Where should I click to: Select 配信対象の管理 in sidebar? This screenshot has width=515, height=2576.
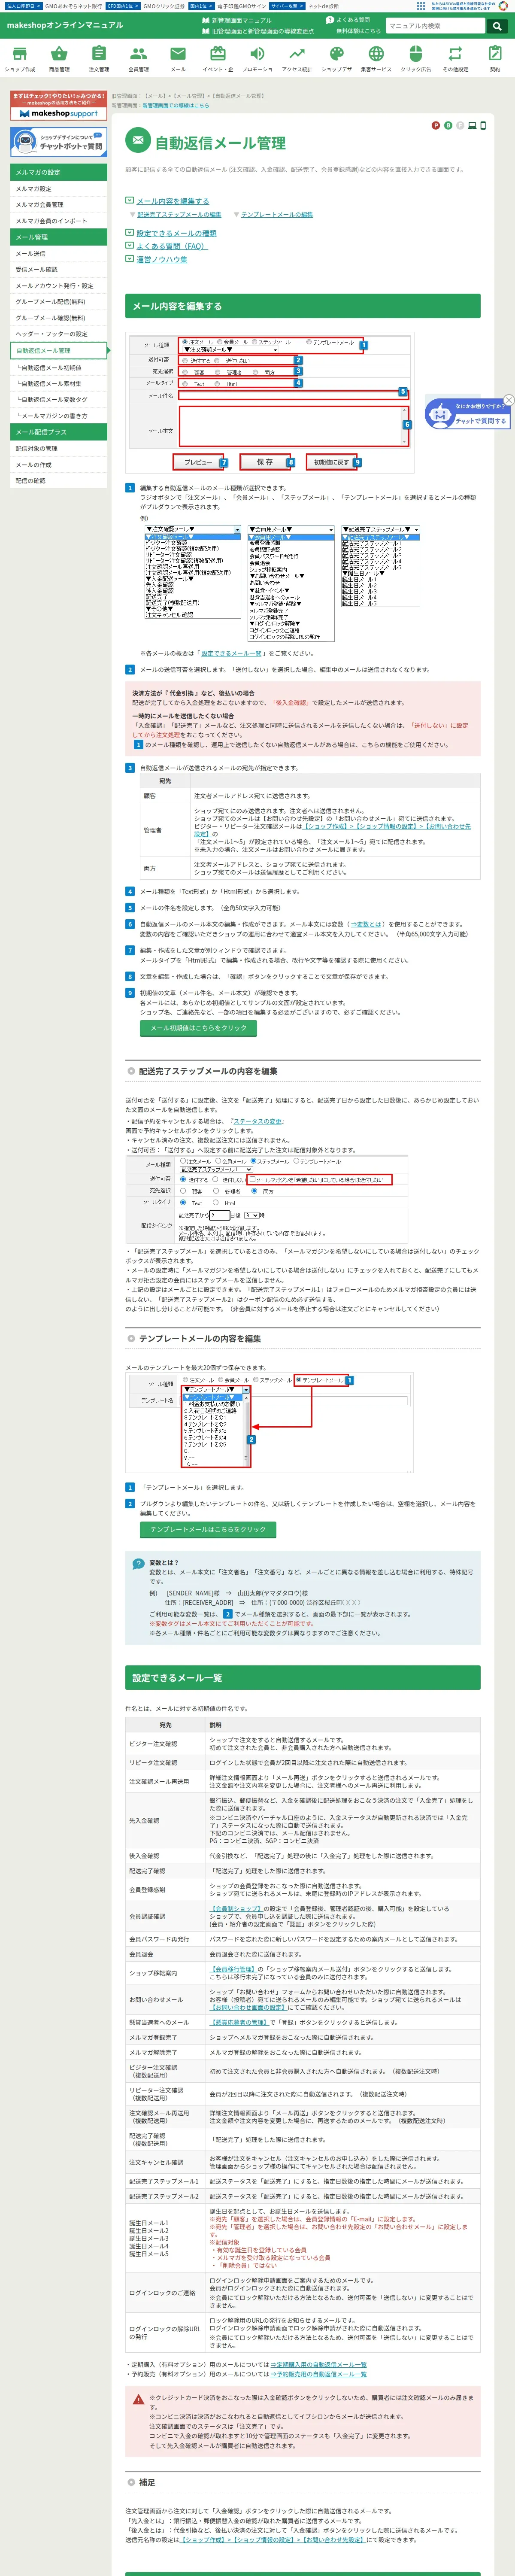[x=59, y=449]
